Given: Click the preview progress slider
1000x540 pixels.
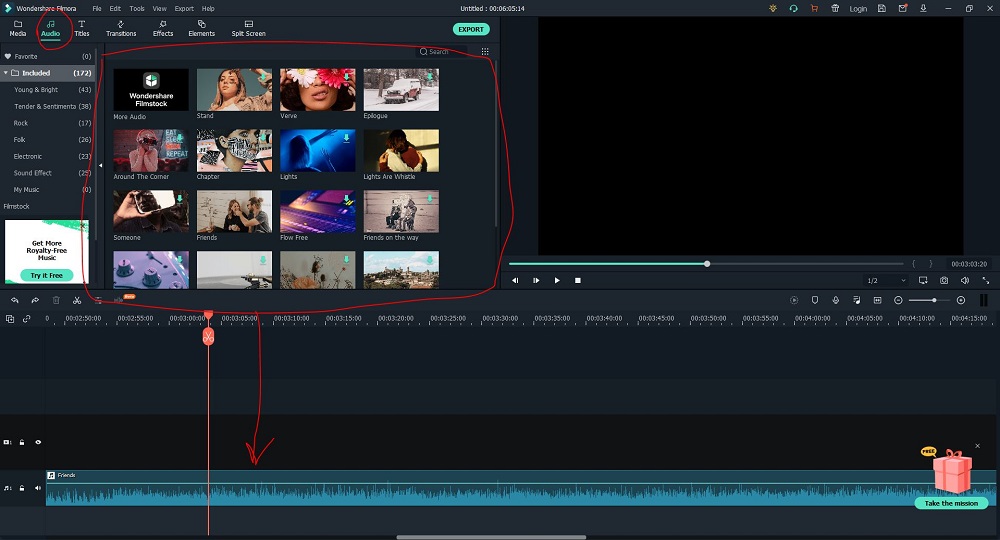Looking at the screenshot, I should pyautogui.click(x=706, y=263).
